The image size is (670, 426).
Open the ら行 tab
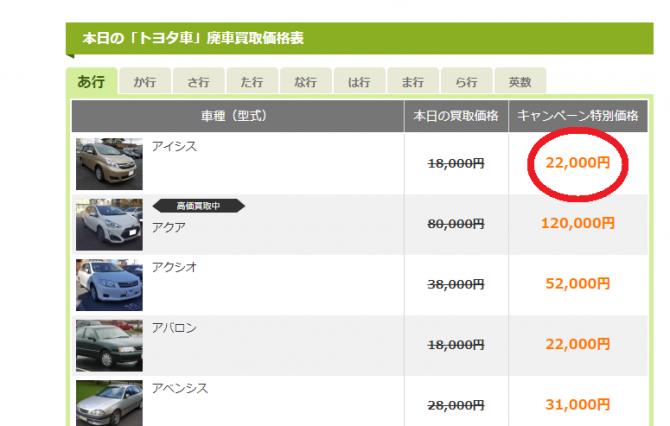tap(466, 81)
